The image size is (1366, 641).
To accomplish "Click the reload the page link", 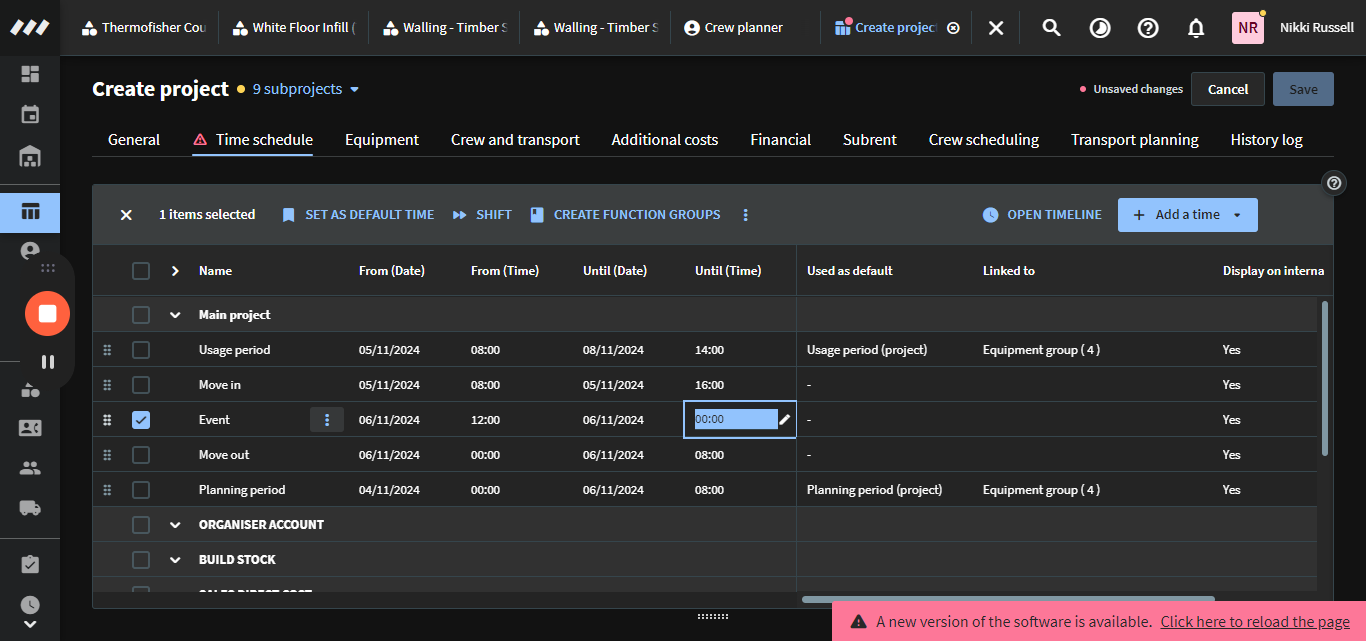I will pos(1254,622).
